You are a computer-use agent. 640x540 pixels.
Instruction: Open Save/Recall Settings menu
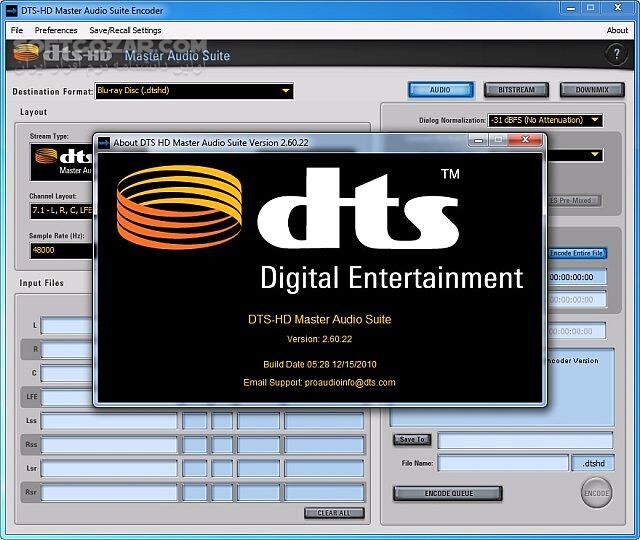pos(125,30)
